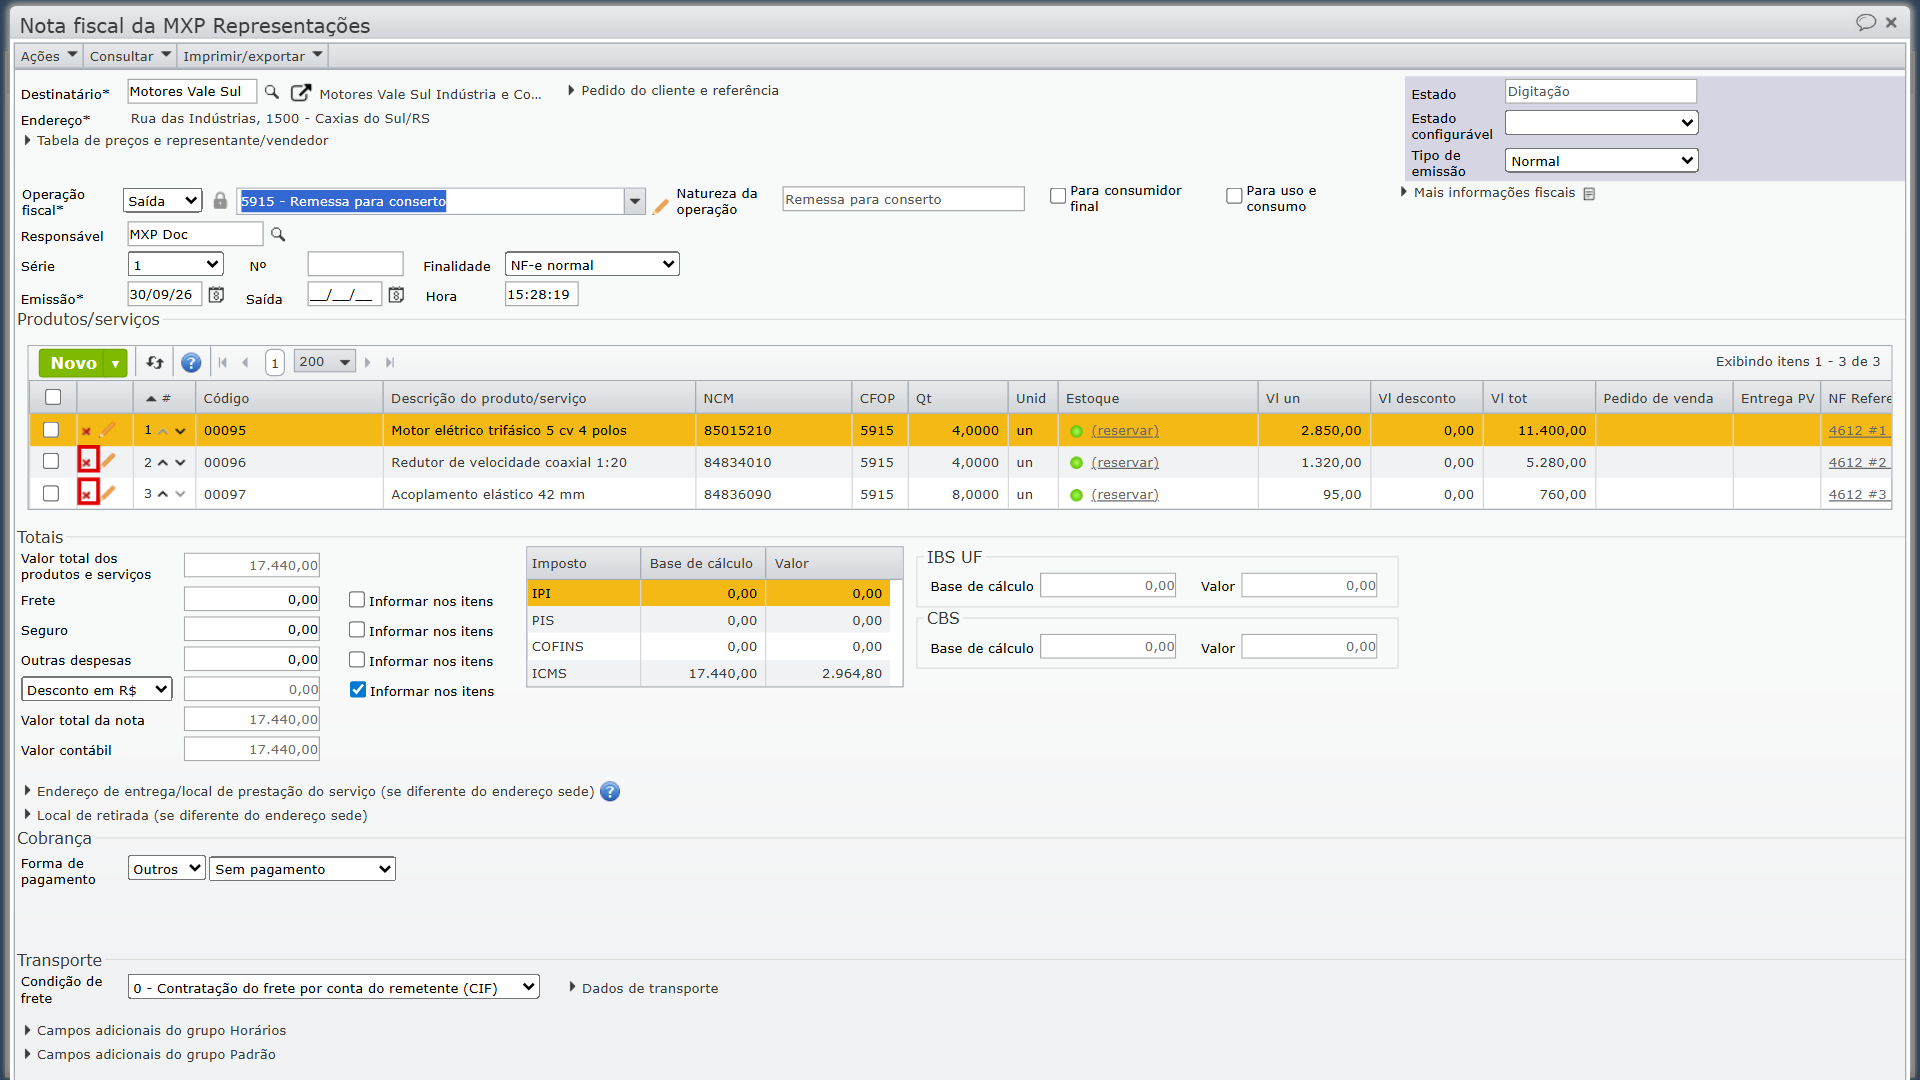This screenshot has width=1920, height=1080.
Task: Click the Nº input field
Action: [355, 265]
